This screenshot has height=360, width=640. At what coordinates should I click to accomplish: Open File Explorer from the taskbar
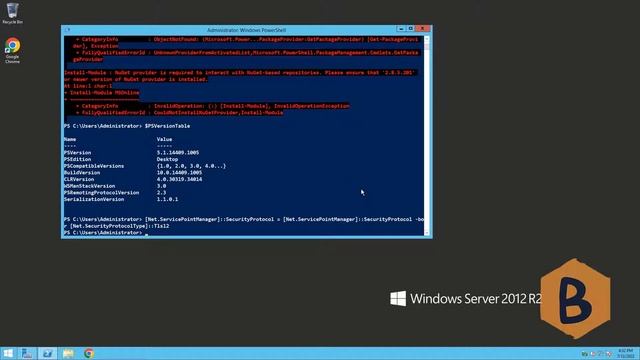click(x=68, y=353)
